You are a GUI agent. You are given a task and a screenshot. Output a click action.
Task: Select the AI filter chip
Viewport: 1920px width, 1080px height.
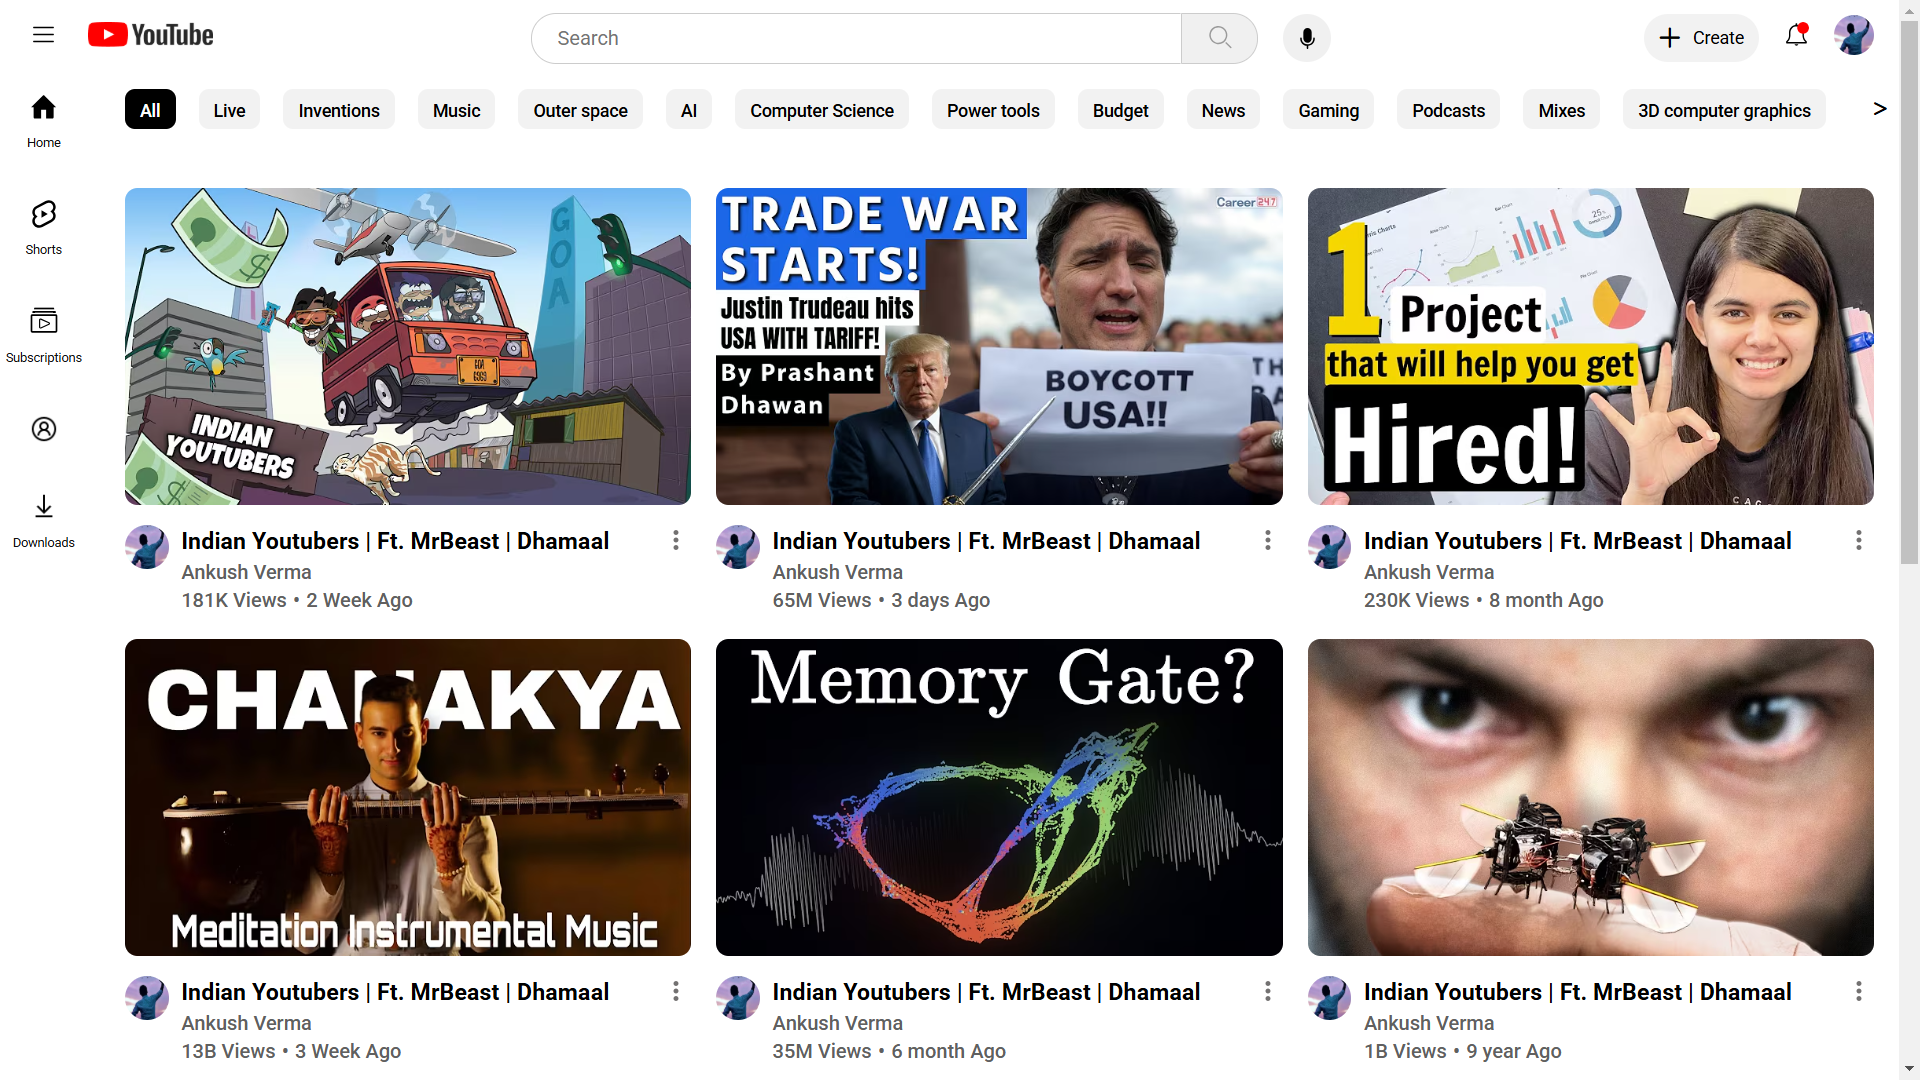[x=689, y=110]
